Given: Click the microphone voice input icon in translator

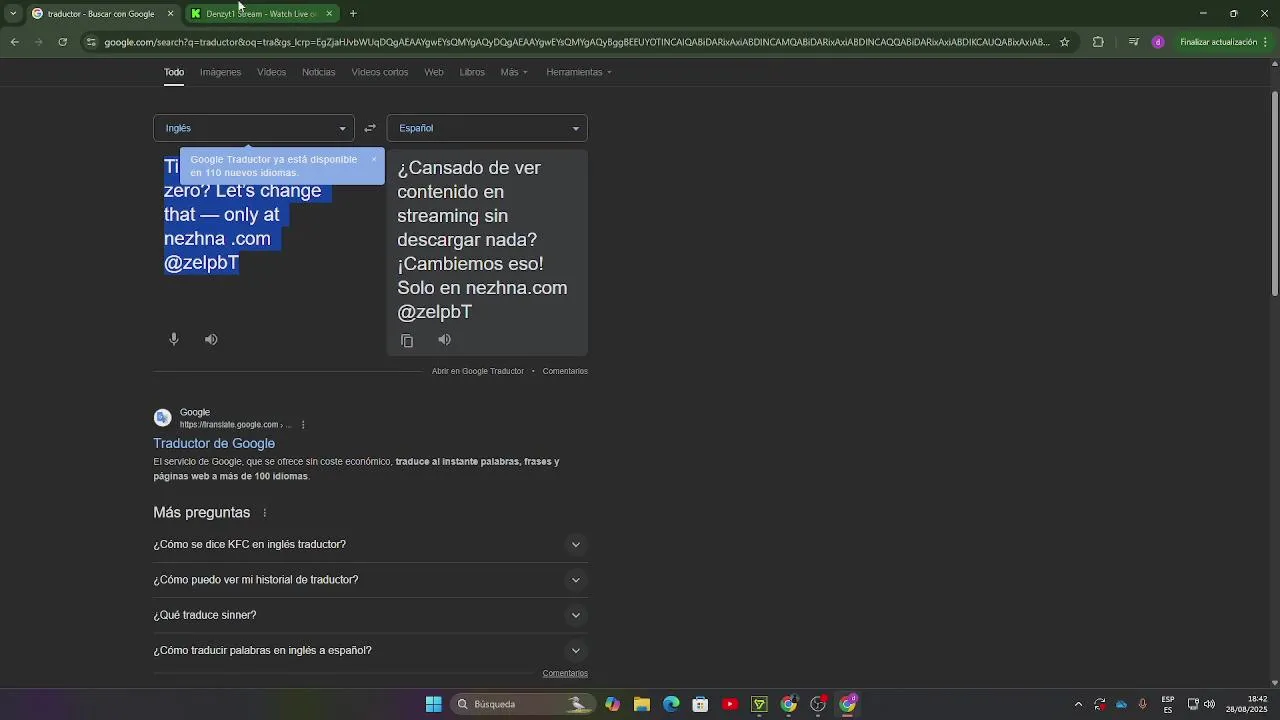Looking at the screenshot, I should [x=174, y=339].
